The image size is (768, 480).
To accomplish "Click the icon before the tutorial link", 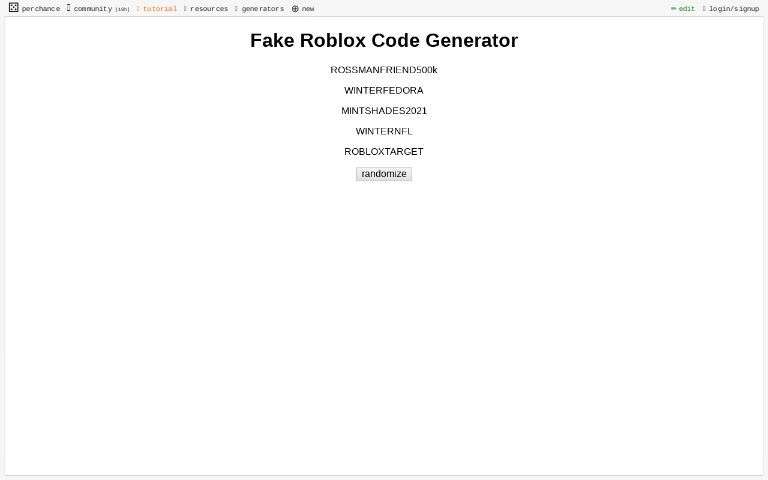I will (x=138, y=9).
